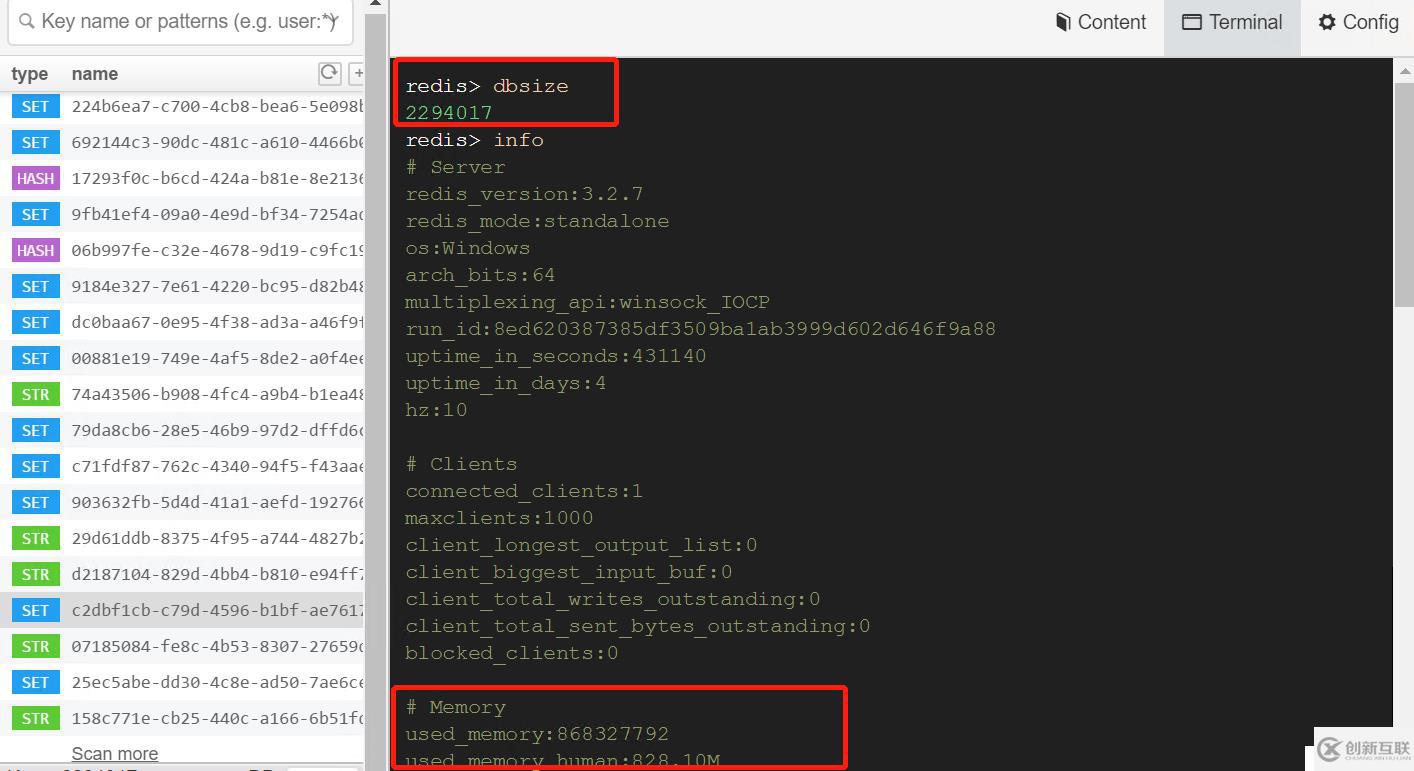Click the '# Clients' section heading
The width and height of the screenshot is (1414, 771).
(x=461, y=464)
